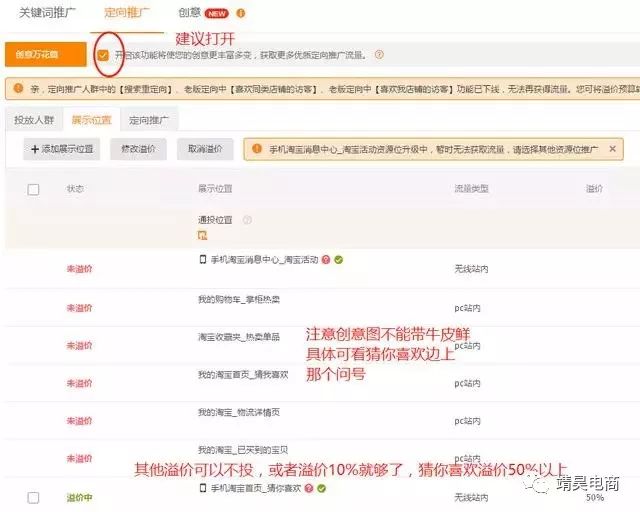The width and height of the screenshot is (640, 512).
Task: Click 无线站内 in 手机淘宝消息中心 row
Action: 471,269
